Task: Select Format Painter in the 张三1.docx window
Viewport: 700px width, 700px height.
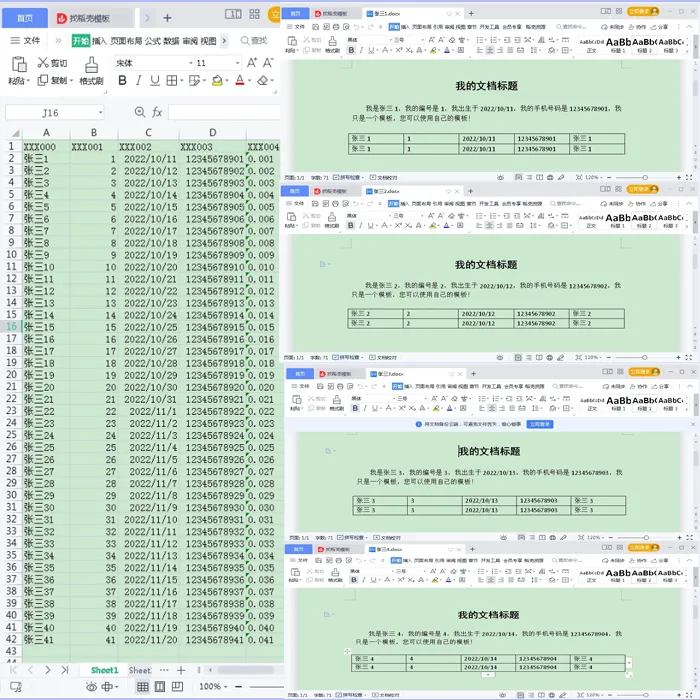Action: tap(333, 42)
